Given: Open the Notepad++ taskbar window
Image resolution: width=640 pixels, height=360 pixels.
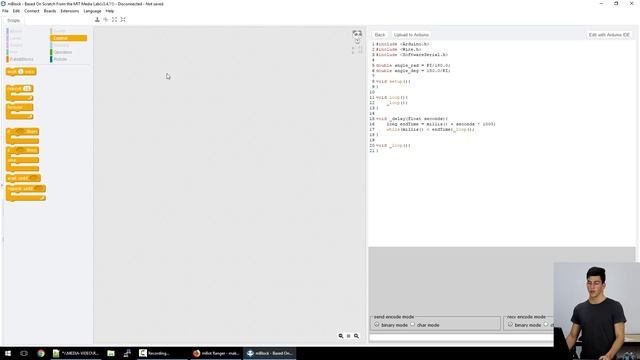Looking at the screenshot, I should pos(76,353).
